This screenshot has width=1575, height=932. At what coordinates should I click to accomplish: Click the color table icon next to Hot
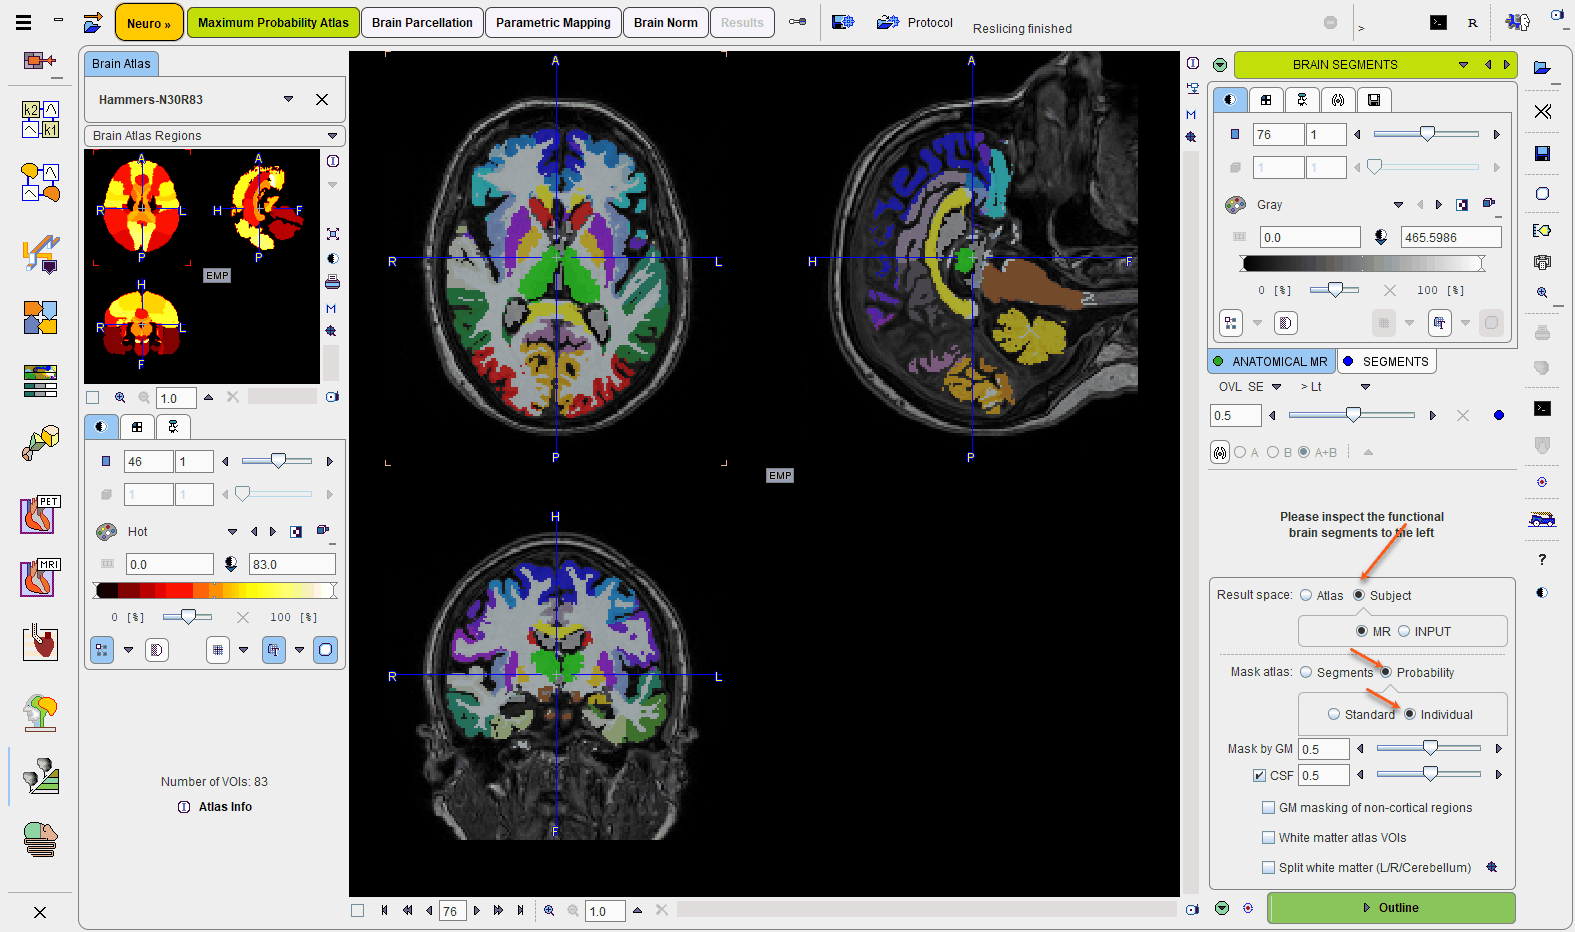tap(106, 531)
